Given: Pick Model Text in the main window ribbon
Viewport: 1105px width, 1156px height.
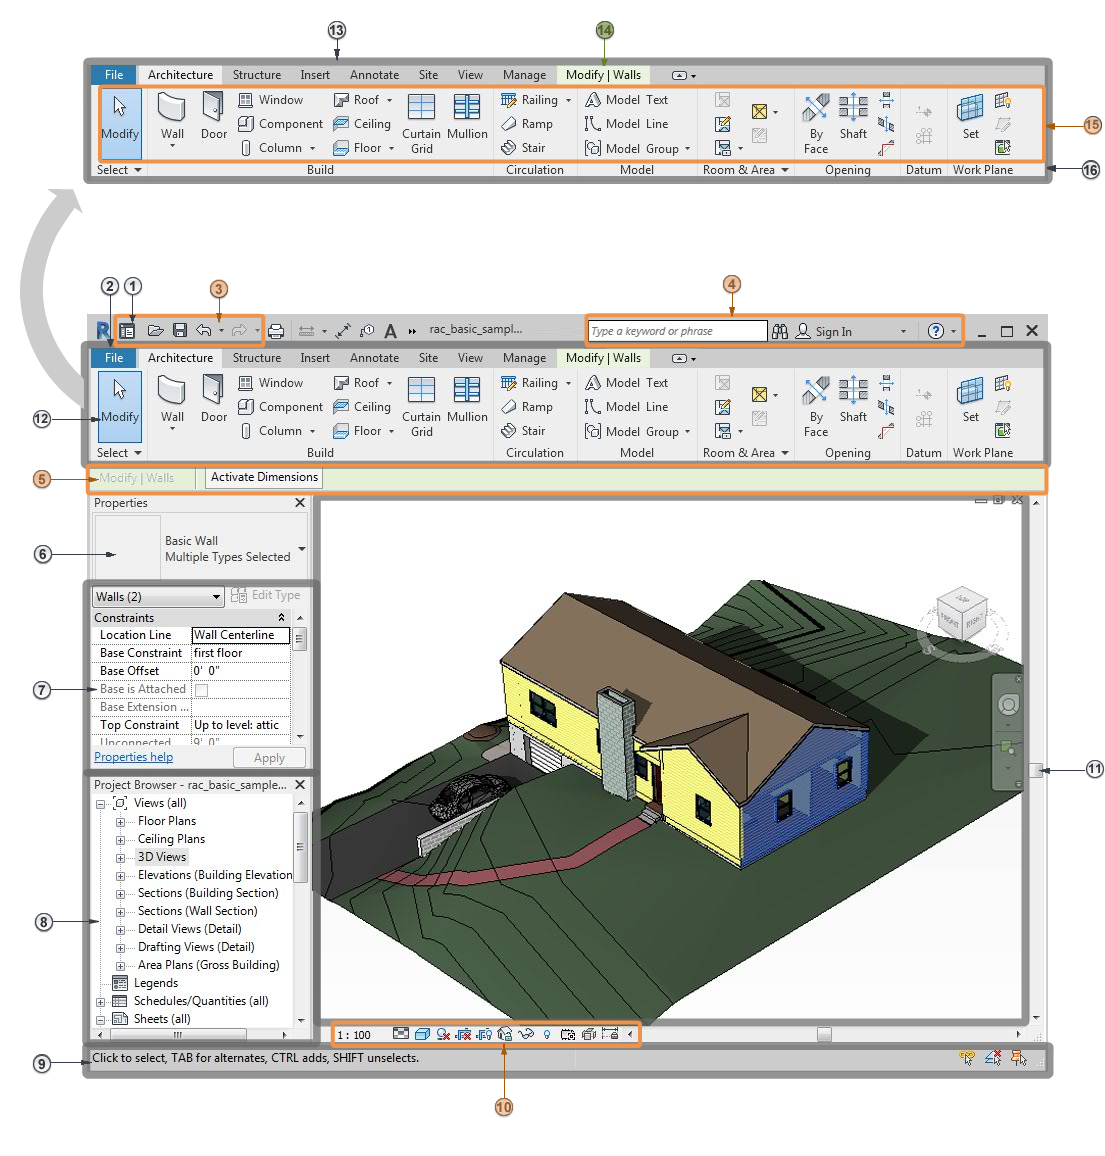Looking at the screenshot, I should [x=627, y=383].
